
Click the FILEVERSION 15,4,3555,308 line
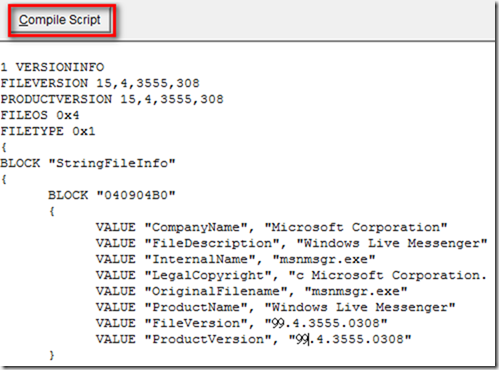(x=100, y=83)
